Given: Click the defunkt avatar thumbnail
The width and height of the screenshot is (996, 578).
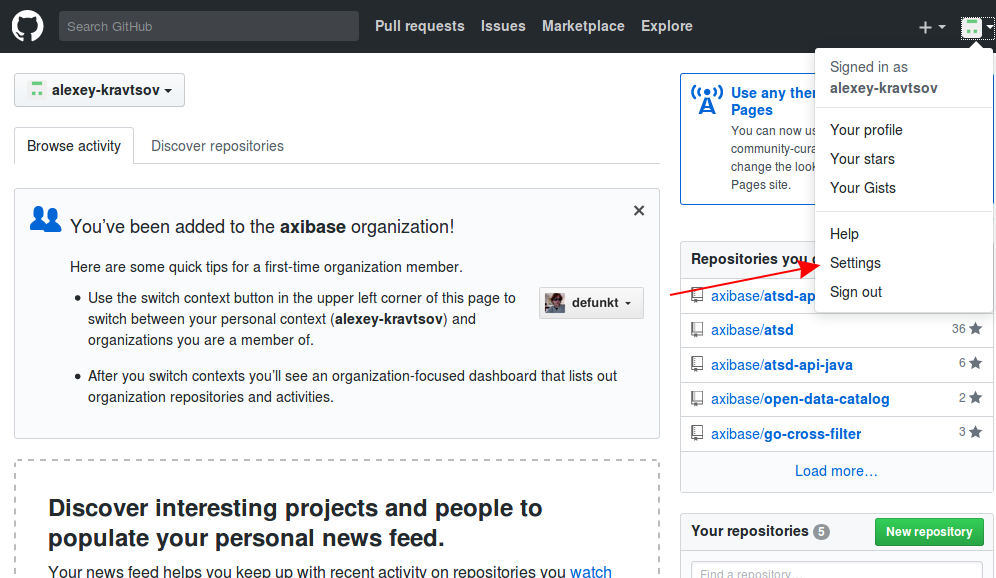Looking at the screenshot, I should [x=555, y=303].
